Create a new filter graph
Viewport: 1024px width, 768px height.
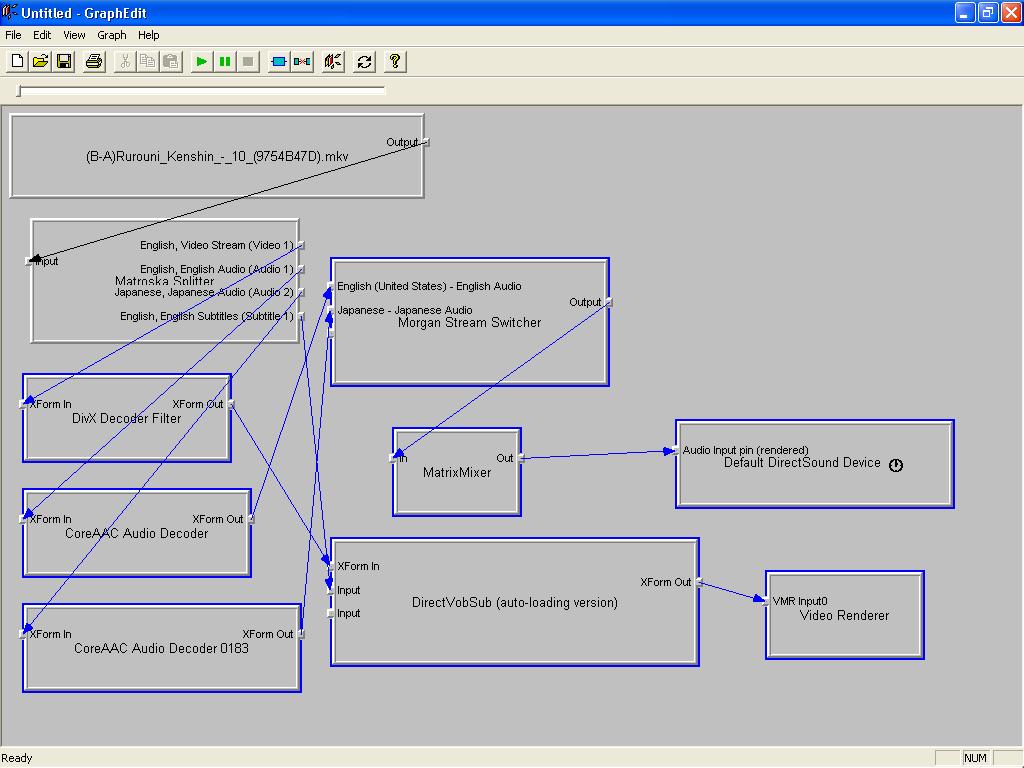pos(17,61)
